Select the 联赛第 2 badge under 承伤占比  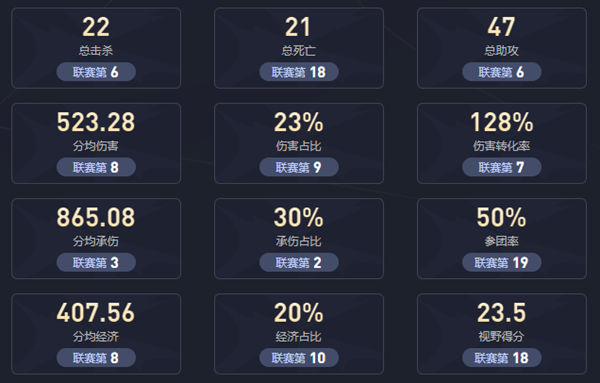[x=299, y=262]
